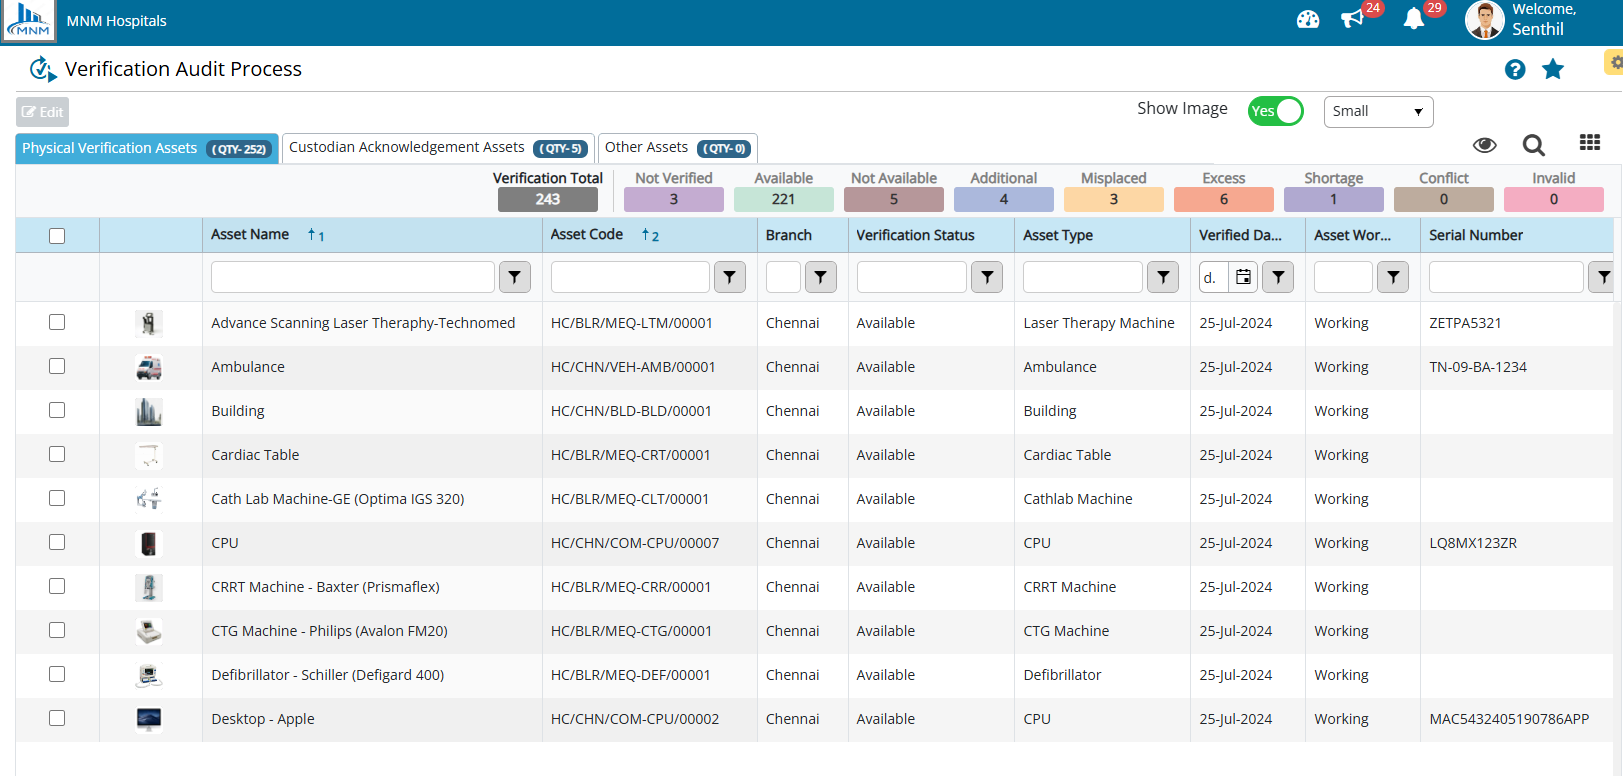Click the eye visibility icon above table
The image size is (1623, 776).
[1484, 146]
